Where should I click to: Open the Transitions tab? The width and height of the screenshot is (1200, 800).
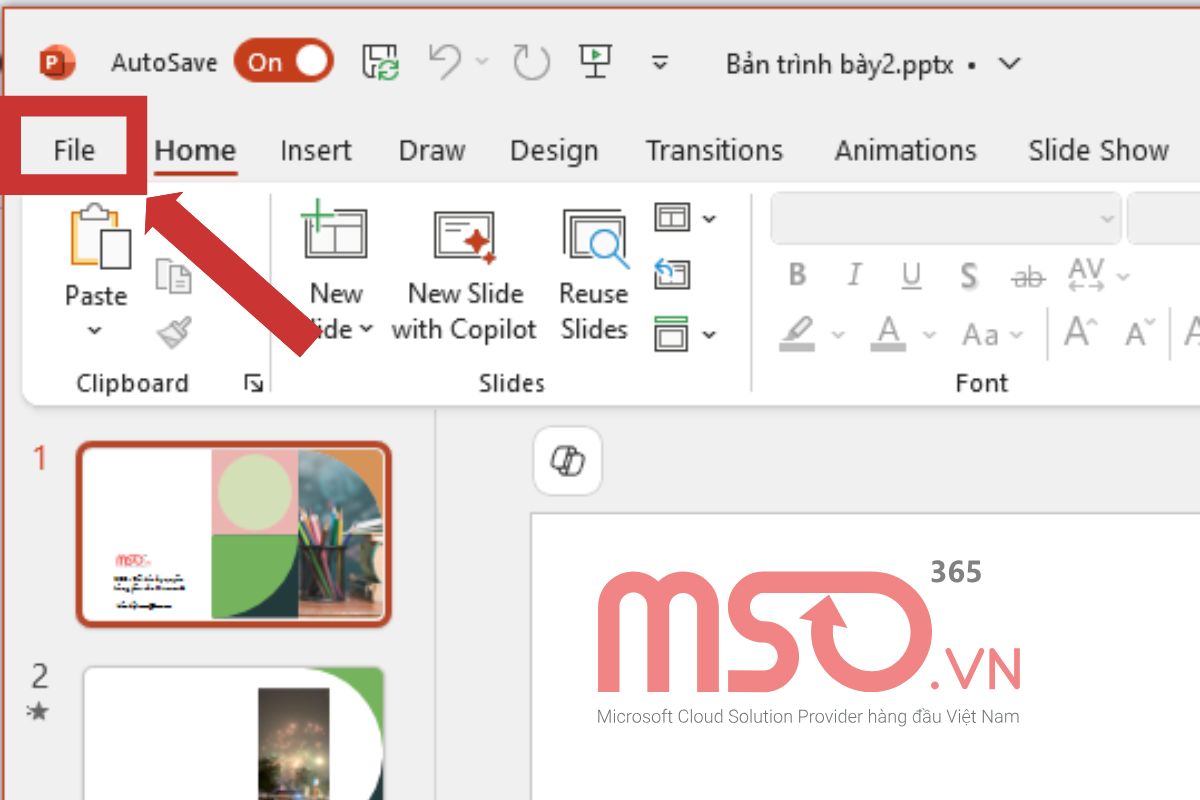[714, 151]
